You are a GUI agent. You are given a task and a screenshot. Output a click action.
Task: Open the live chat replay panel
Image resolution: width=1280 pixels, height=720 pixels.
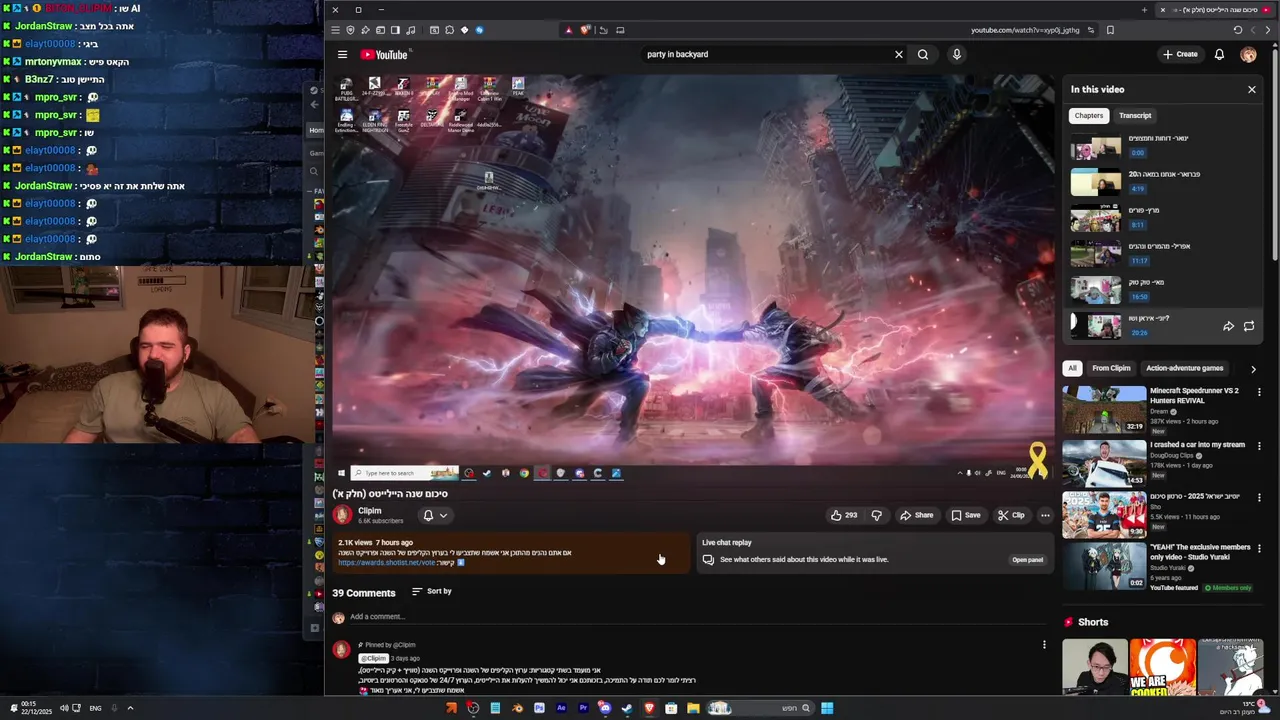tap(1027, 560)
